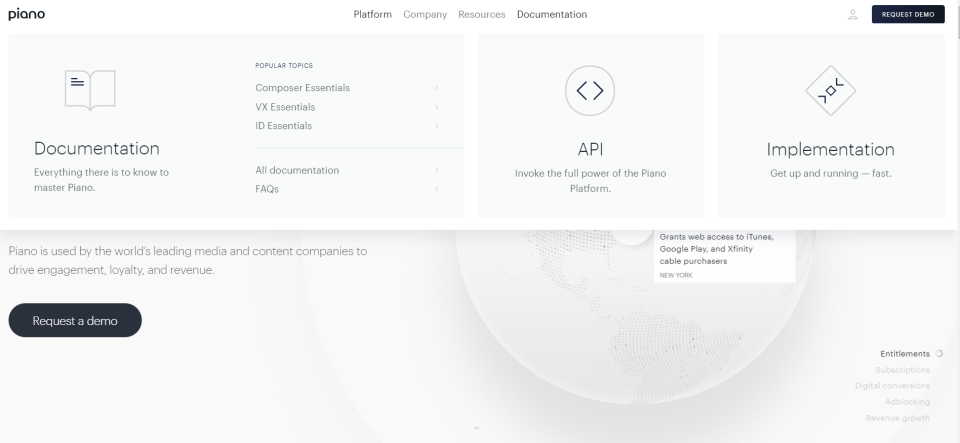Click 'Get up and running — fast.' text
This screenshot has height=443, width=960.
(830, 174)
